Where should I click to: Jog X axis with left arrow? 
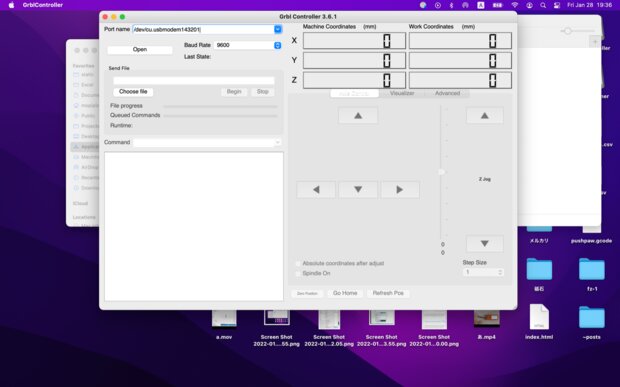(x=316, y=190)
